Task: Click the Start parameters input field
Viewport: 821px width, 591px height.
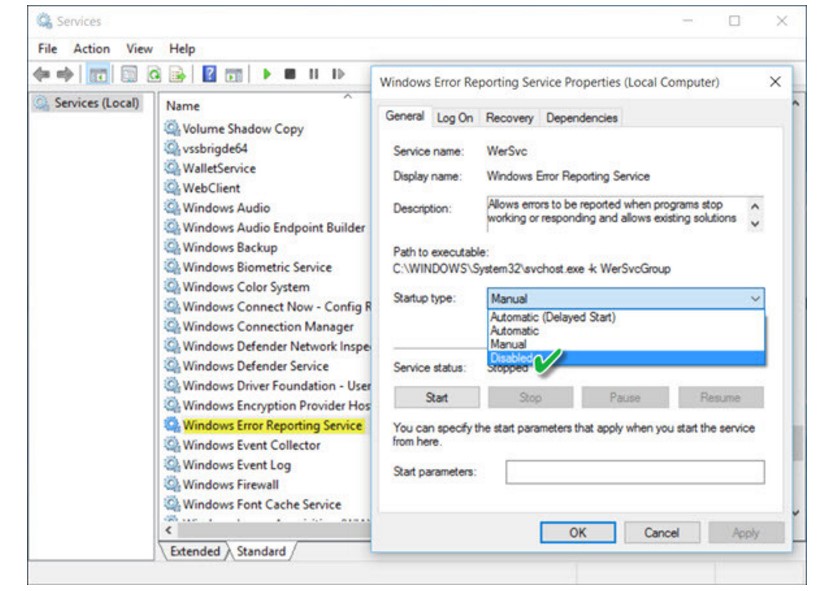Action: pos(635,472)
